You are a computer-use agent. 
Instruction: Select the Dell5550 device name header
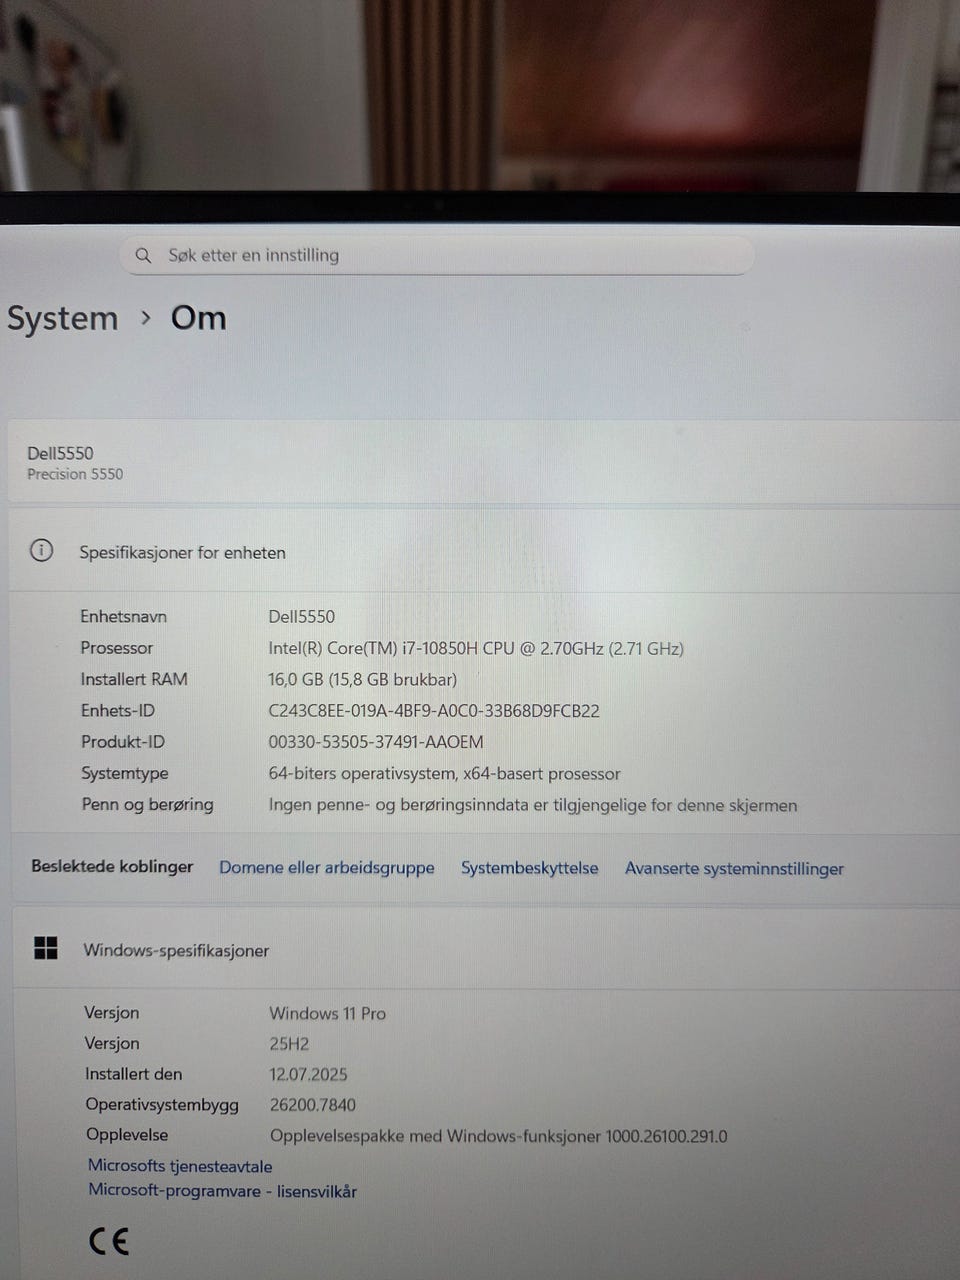click(x=60, y=453)
